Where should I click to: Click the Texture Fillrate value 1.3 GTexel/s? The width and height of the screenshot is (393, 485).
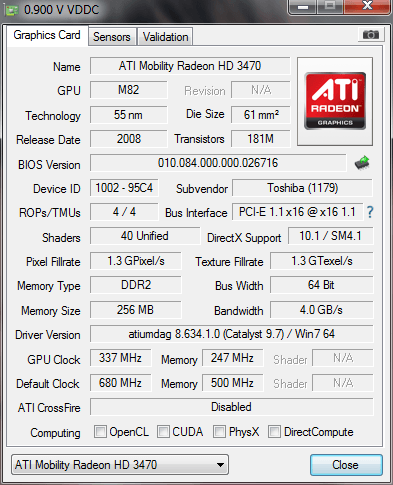[x=322, y=261]
